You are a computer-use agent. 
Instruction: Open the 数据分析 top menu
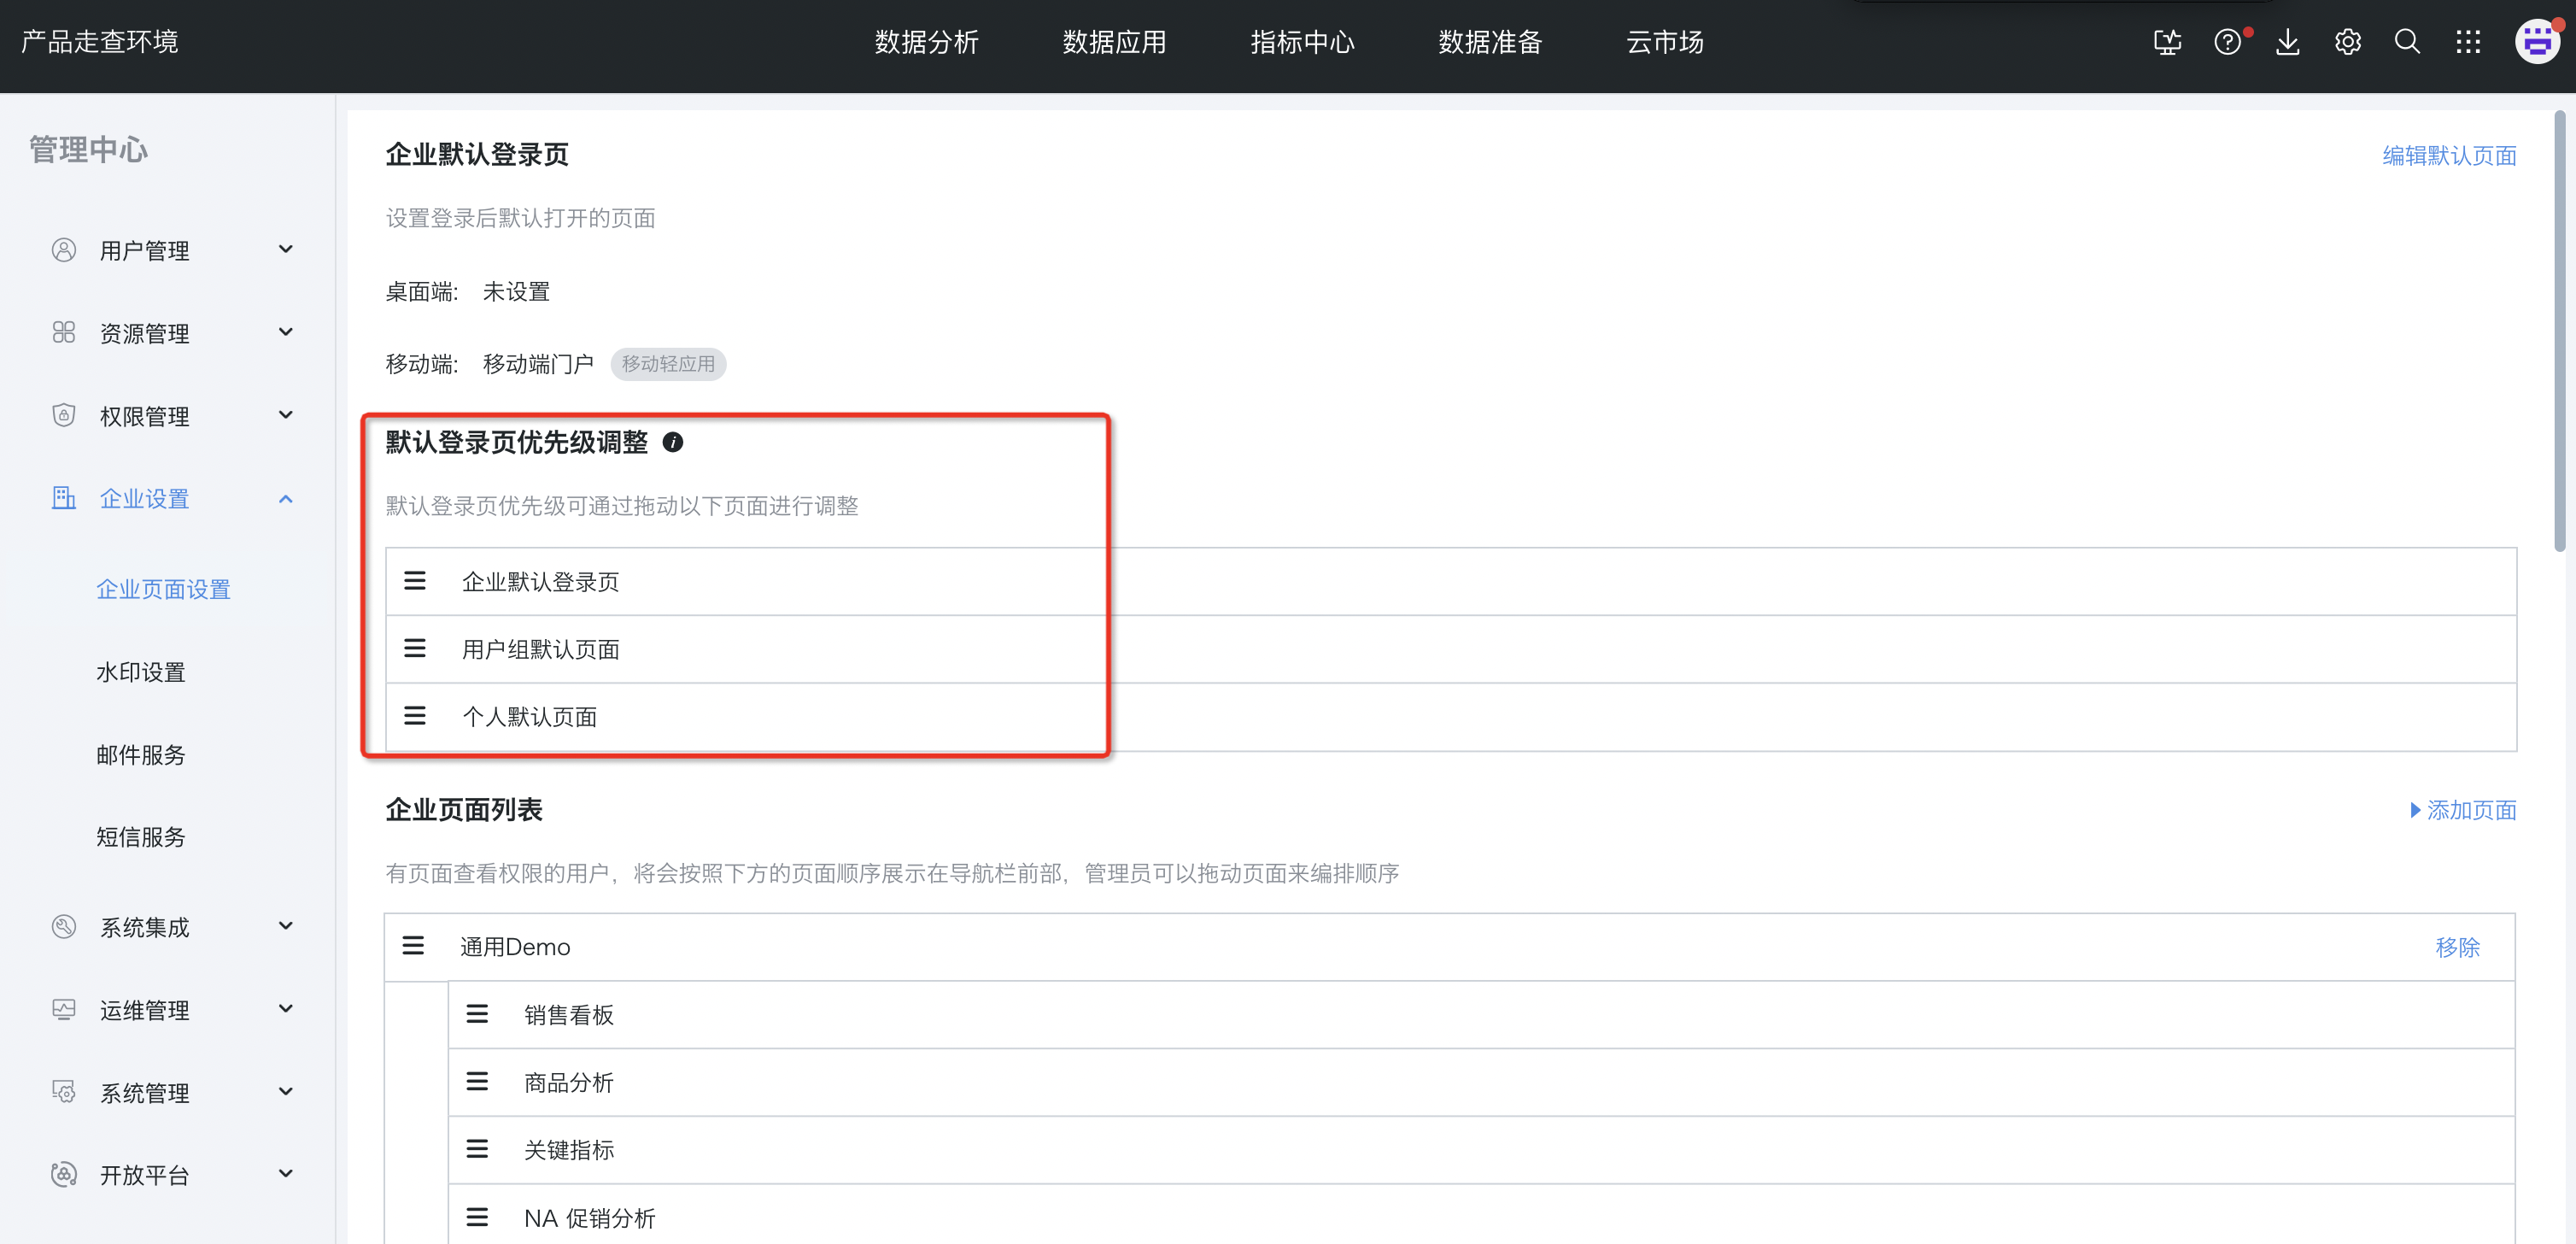926,42
